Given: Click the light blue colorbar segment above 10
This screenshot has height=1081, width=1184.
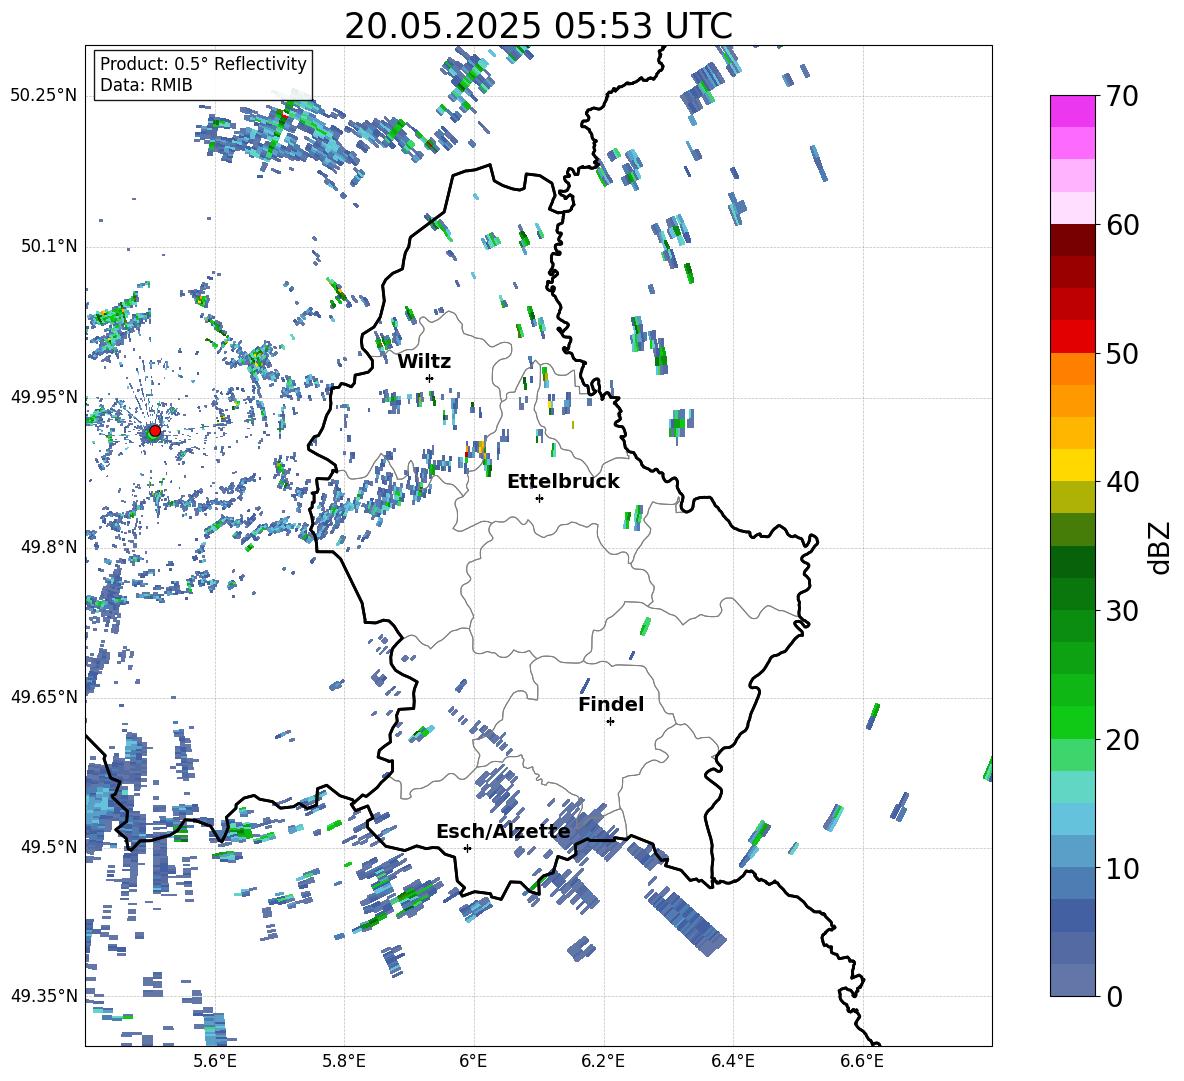Looking at the screenshot, I should click(1072, 819).
